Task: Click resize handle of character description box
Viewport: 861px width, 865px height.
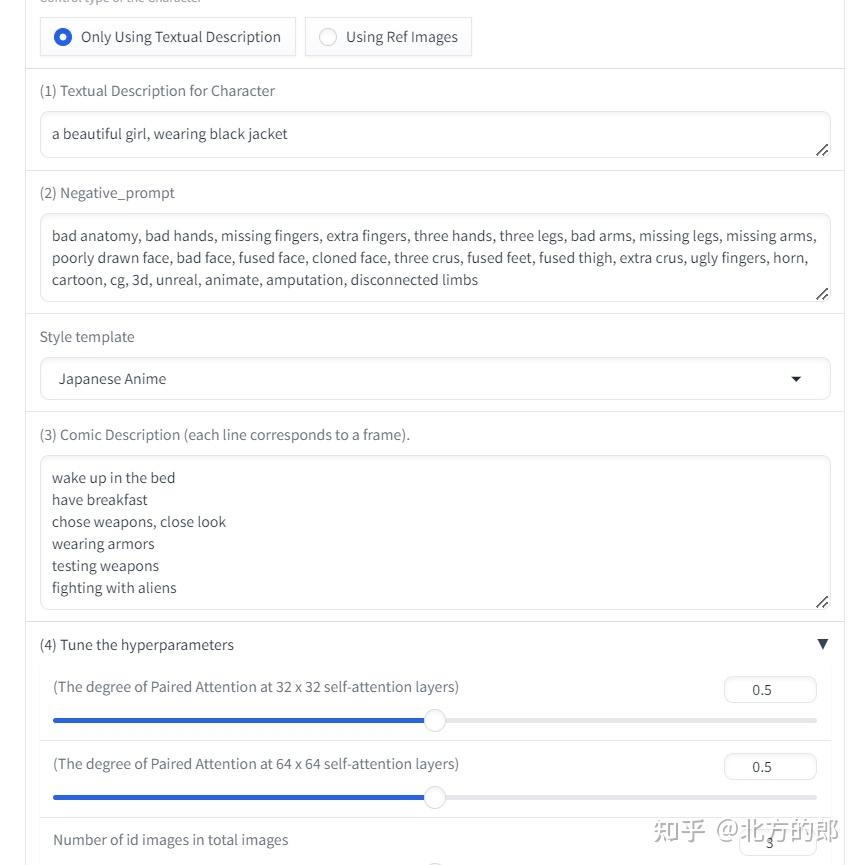Action: [x=821, y=150]
